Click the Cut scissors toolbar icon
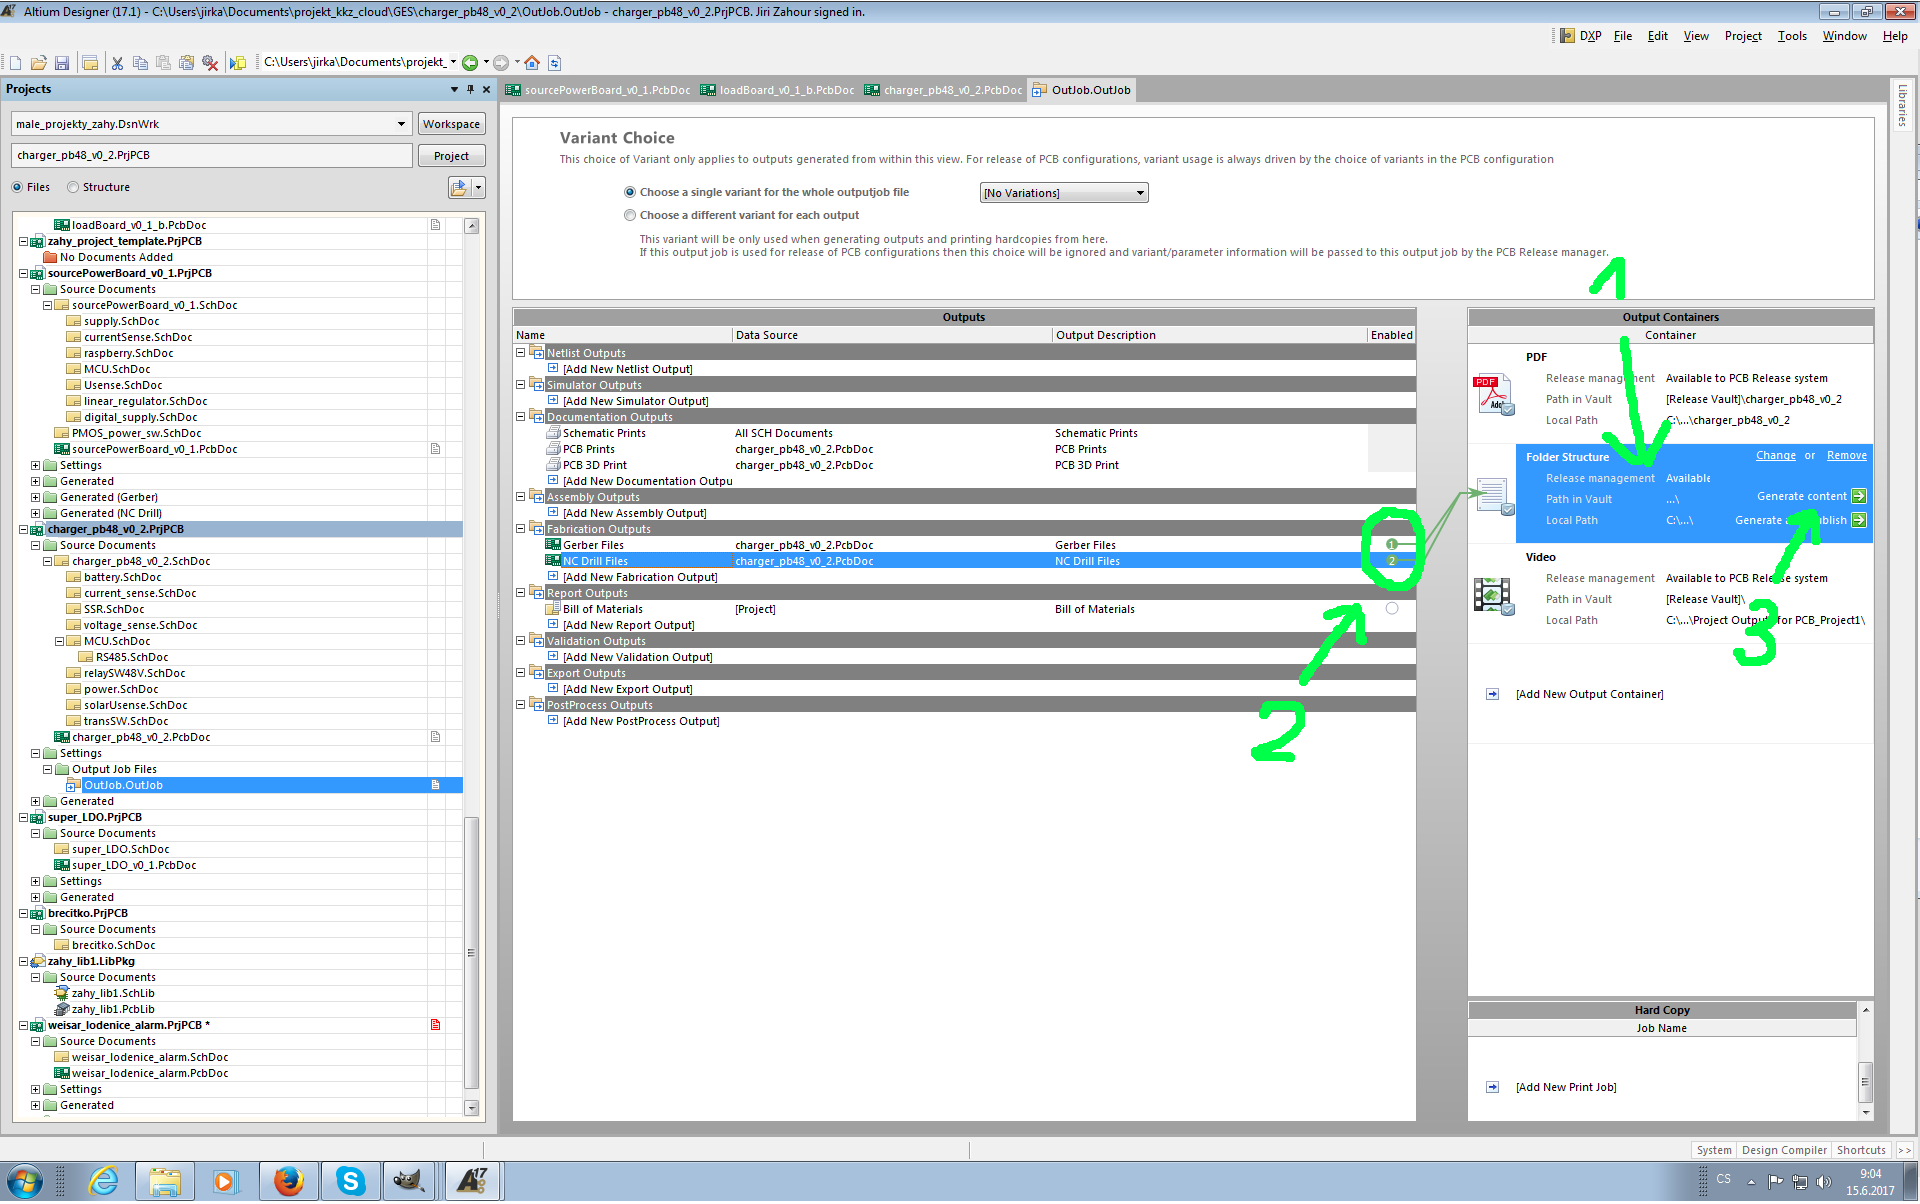The height and width of the screenshot is (1204, 1920). [117, 63]
